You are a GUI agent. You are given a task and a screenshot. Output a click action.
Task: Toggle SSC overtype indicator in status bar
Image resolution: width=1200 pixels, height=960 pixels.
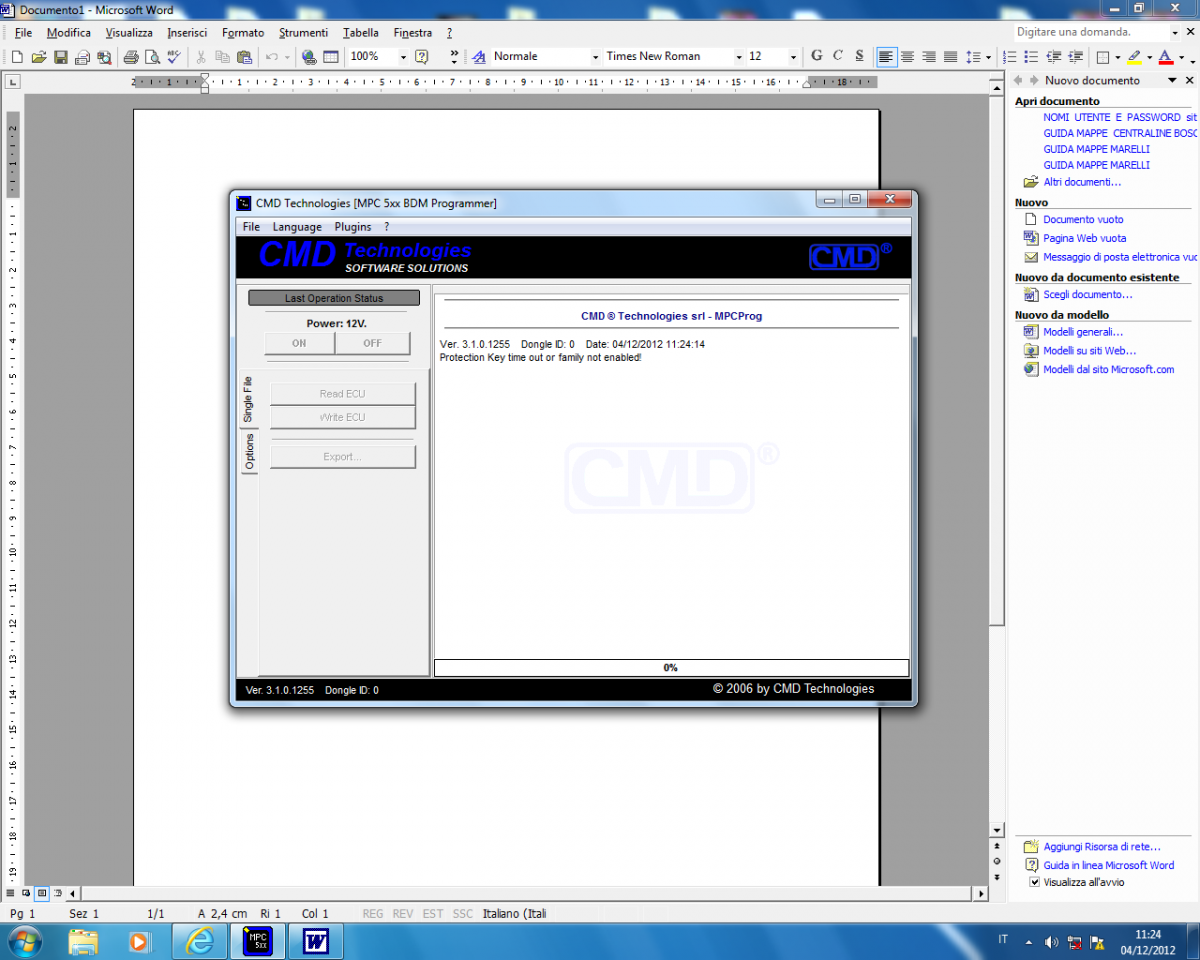[463, 913]
